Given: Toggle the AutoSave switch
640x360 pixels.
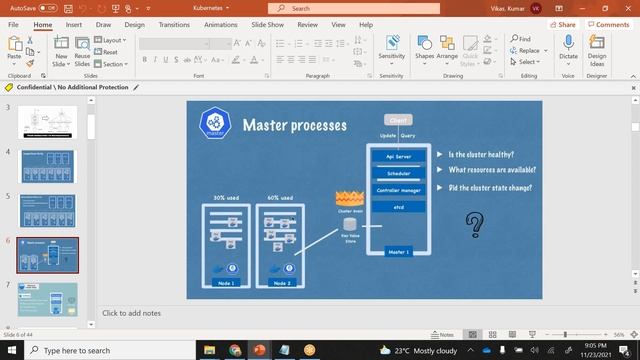Looking at the screenshot, I should tap(48, 8).
